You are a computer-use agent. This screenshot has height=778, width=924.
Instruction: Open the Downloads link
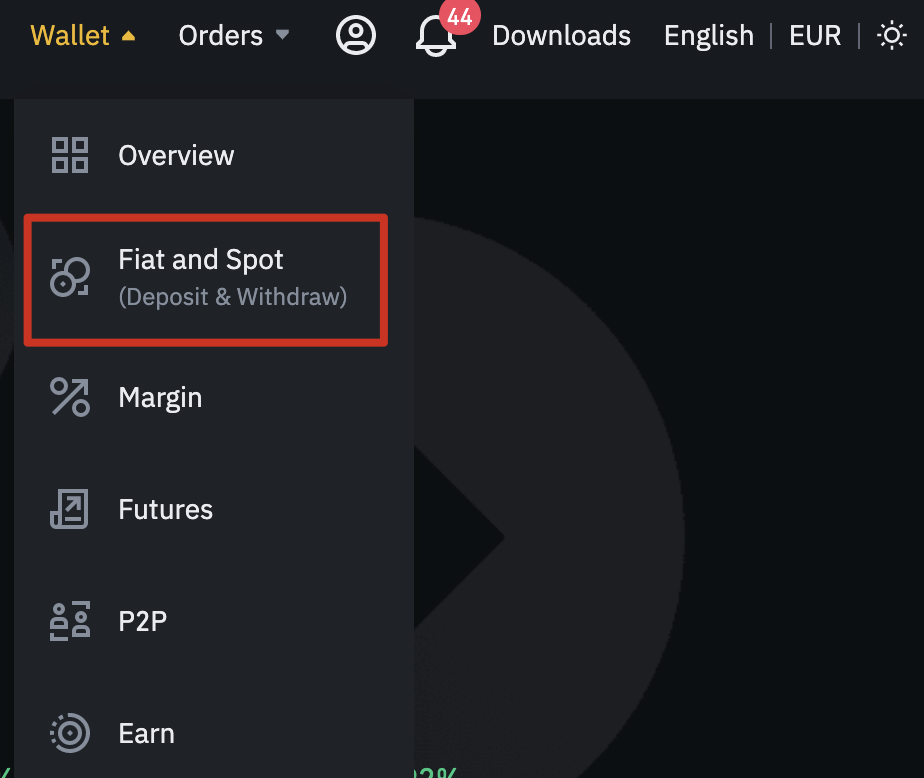tap(561, 36)
